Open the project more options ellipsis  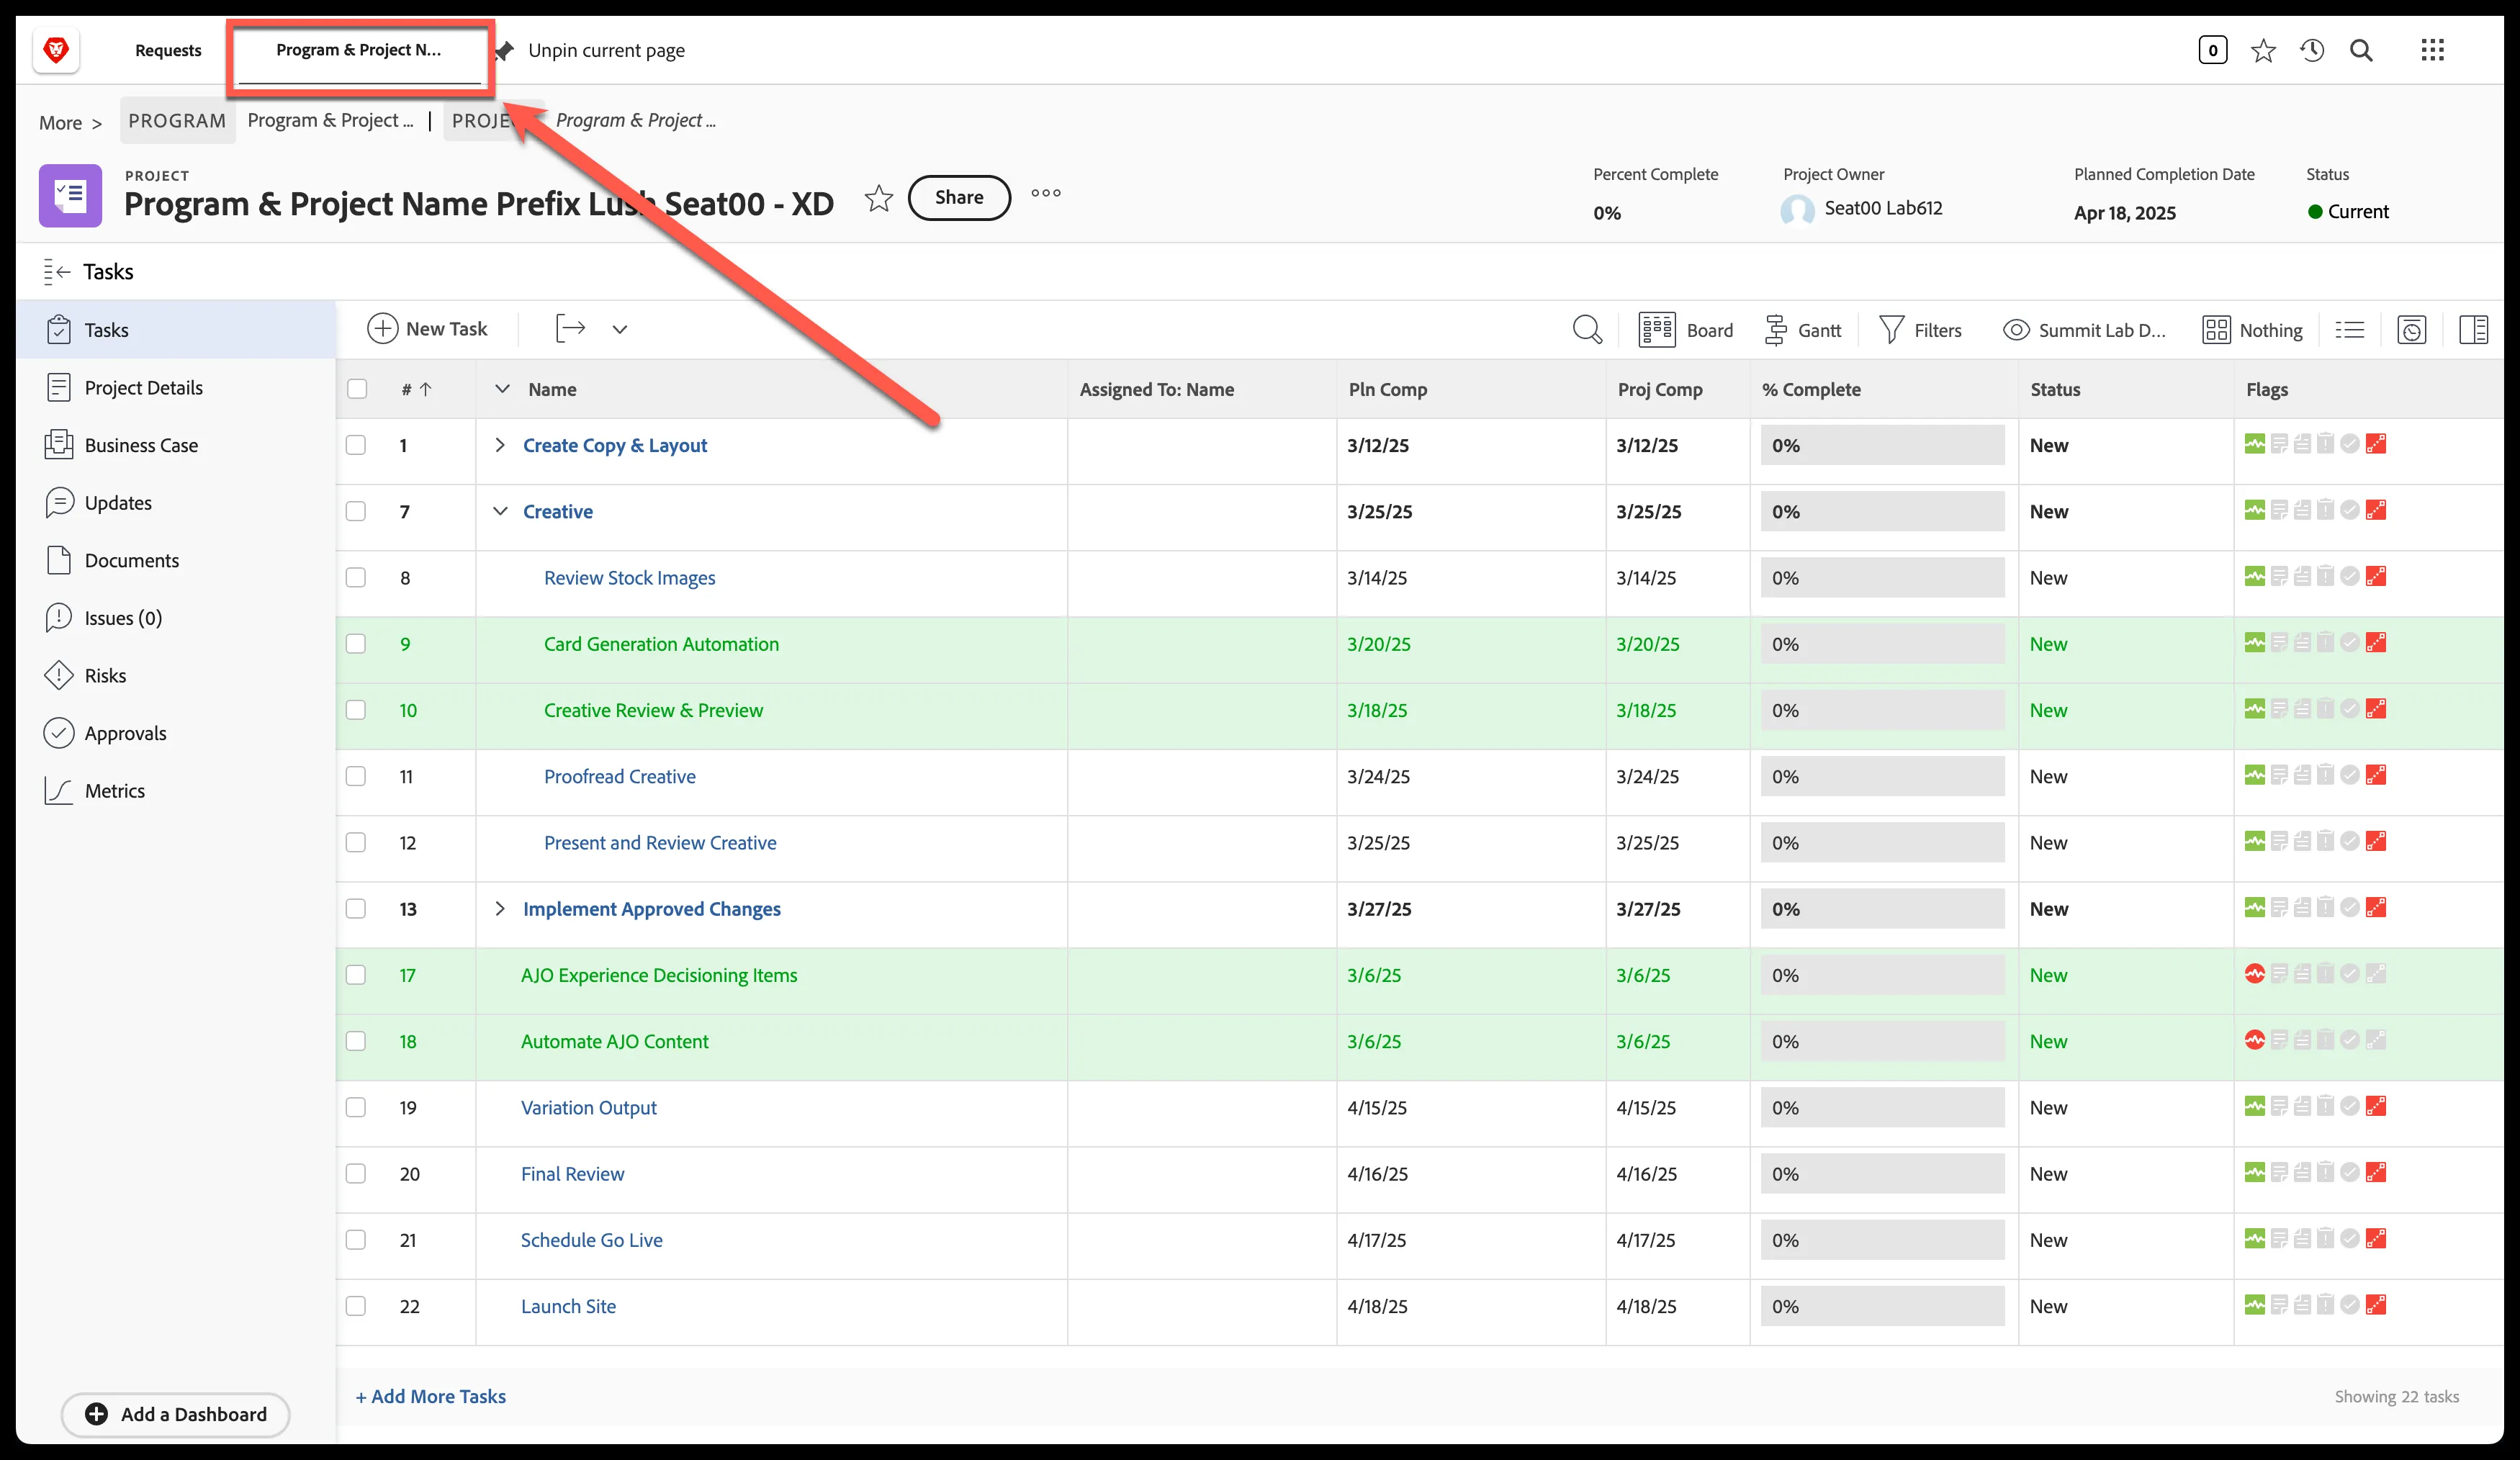point(1046,193)
